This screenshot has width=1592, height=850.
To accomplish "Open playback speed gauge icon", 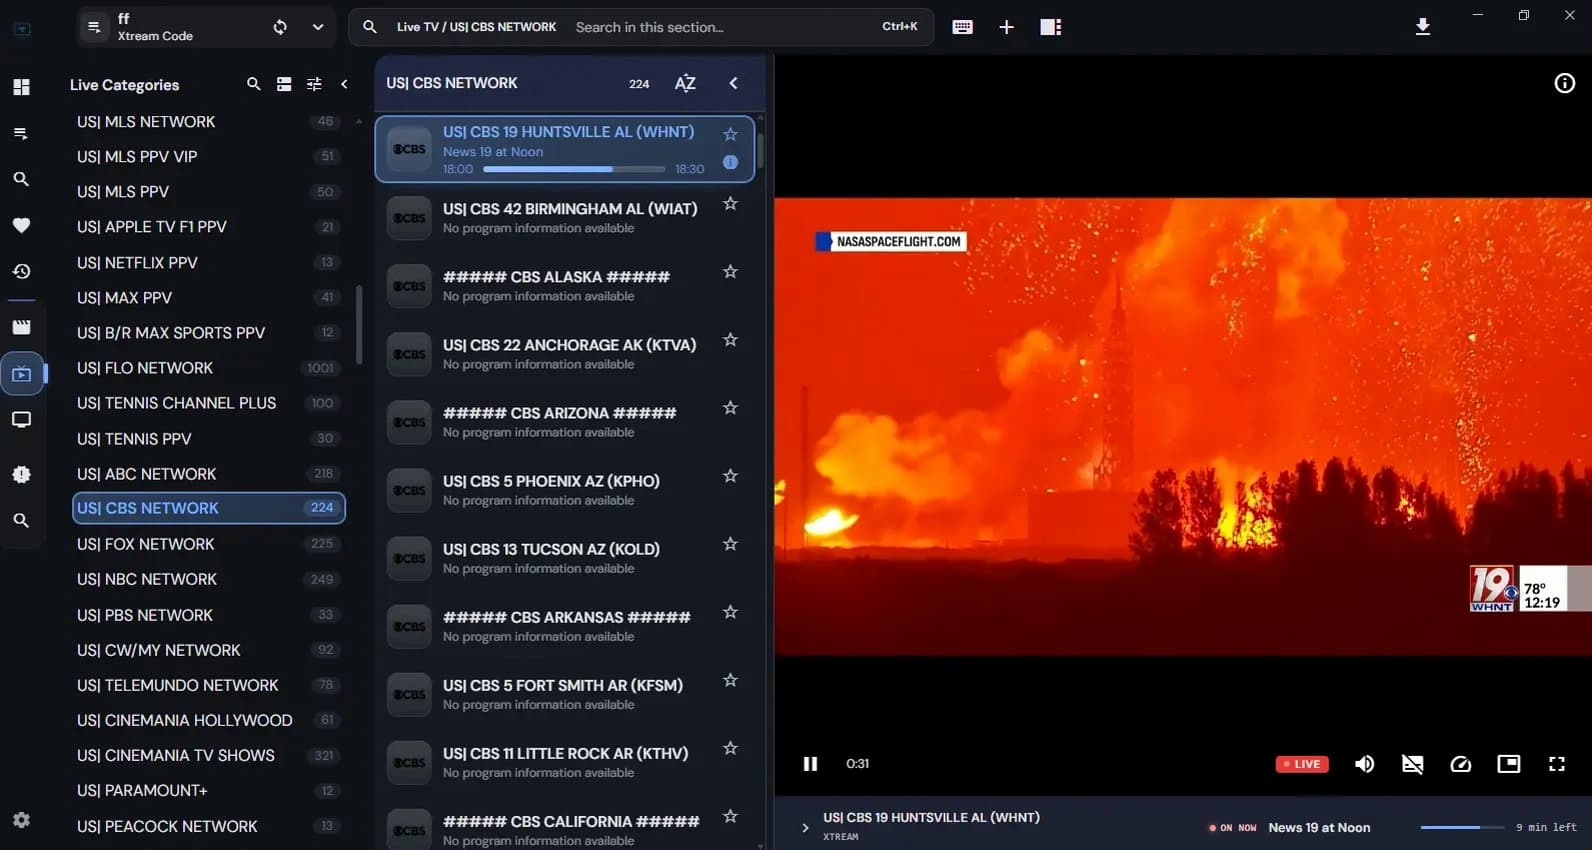I will 1461,764.
